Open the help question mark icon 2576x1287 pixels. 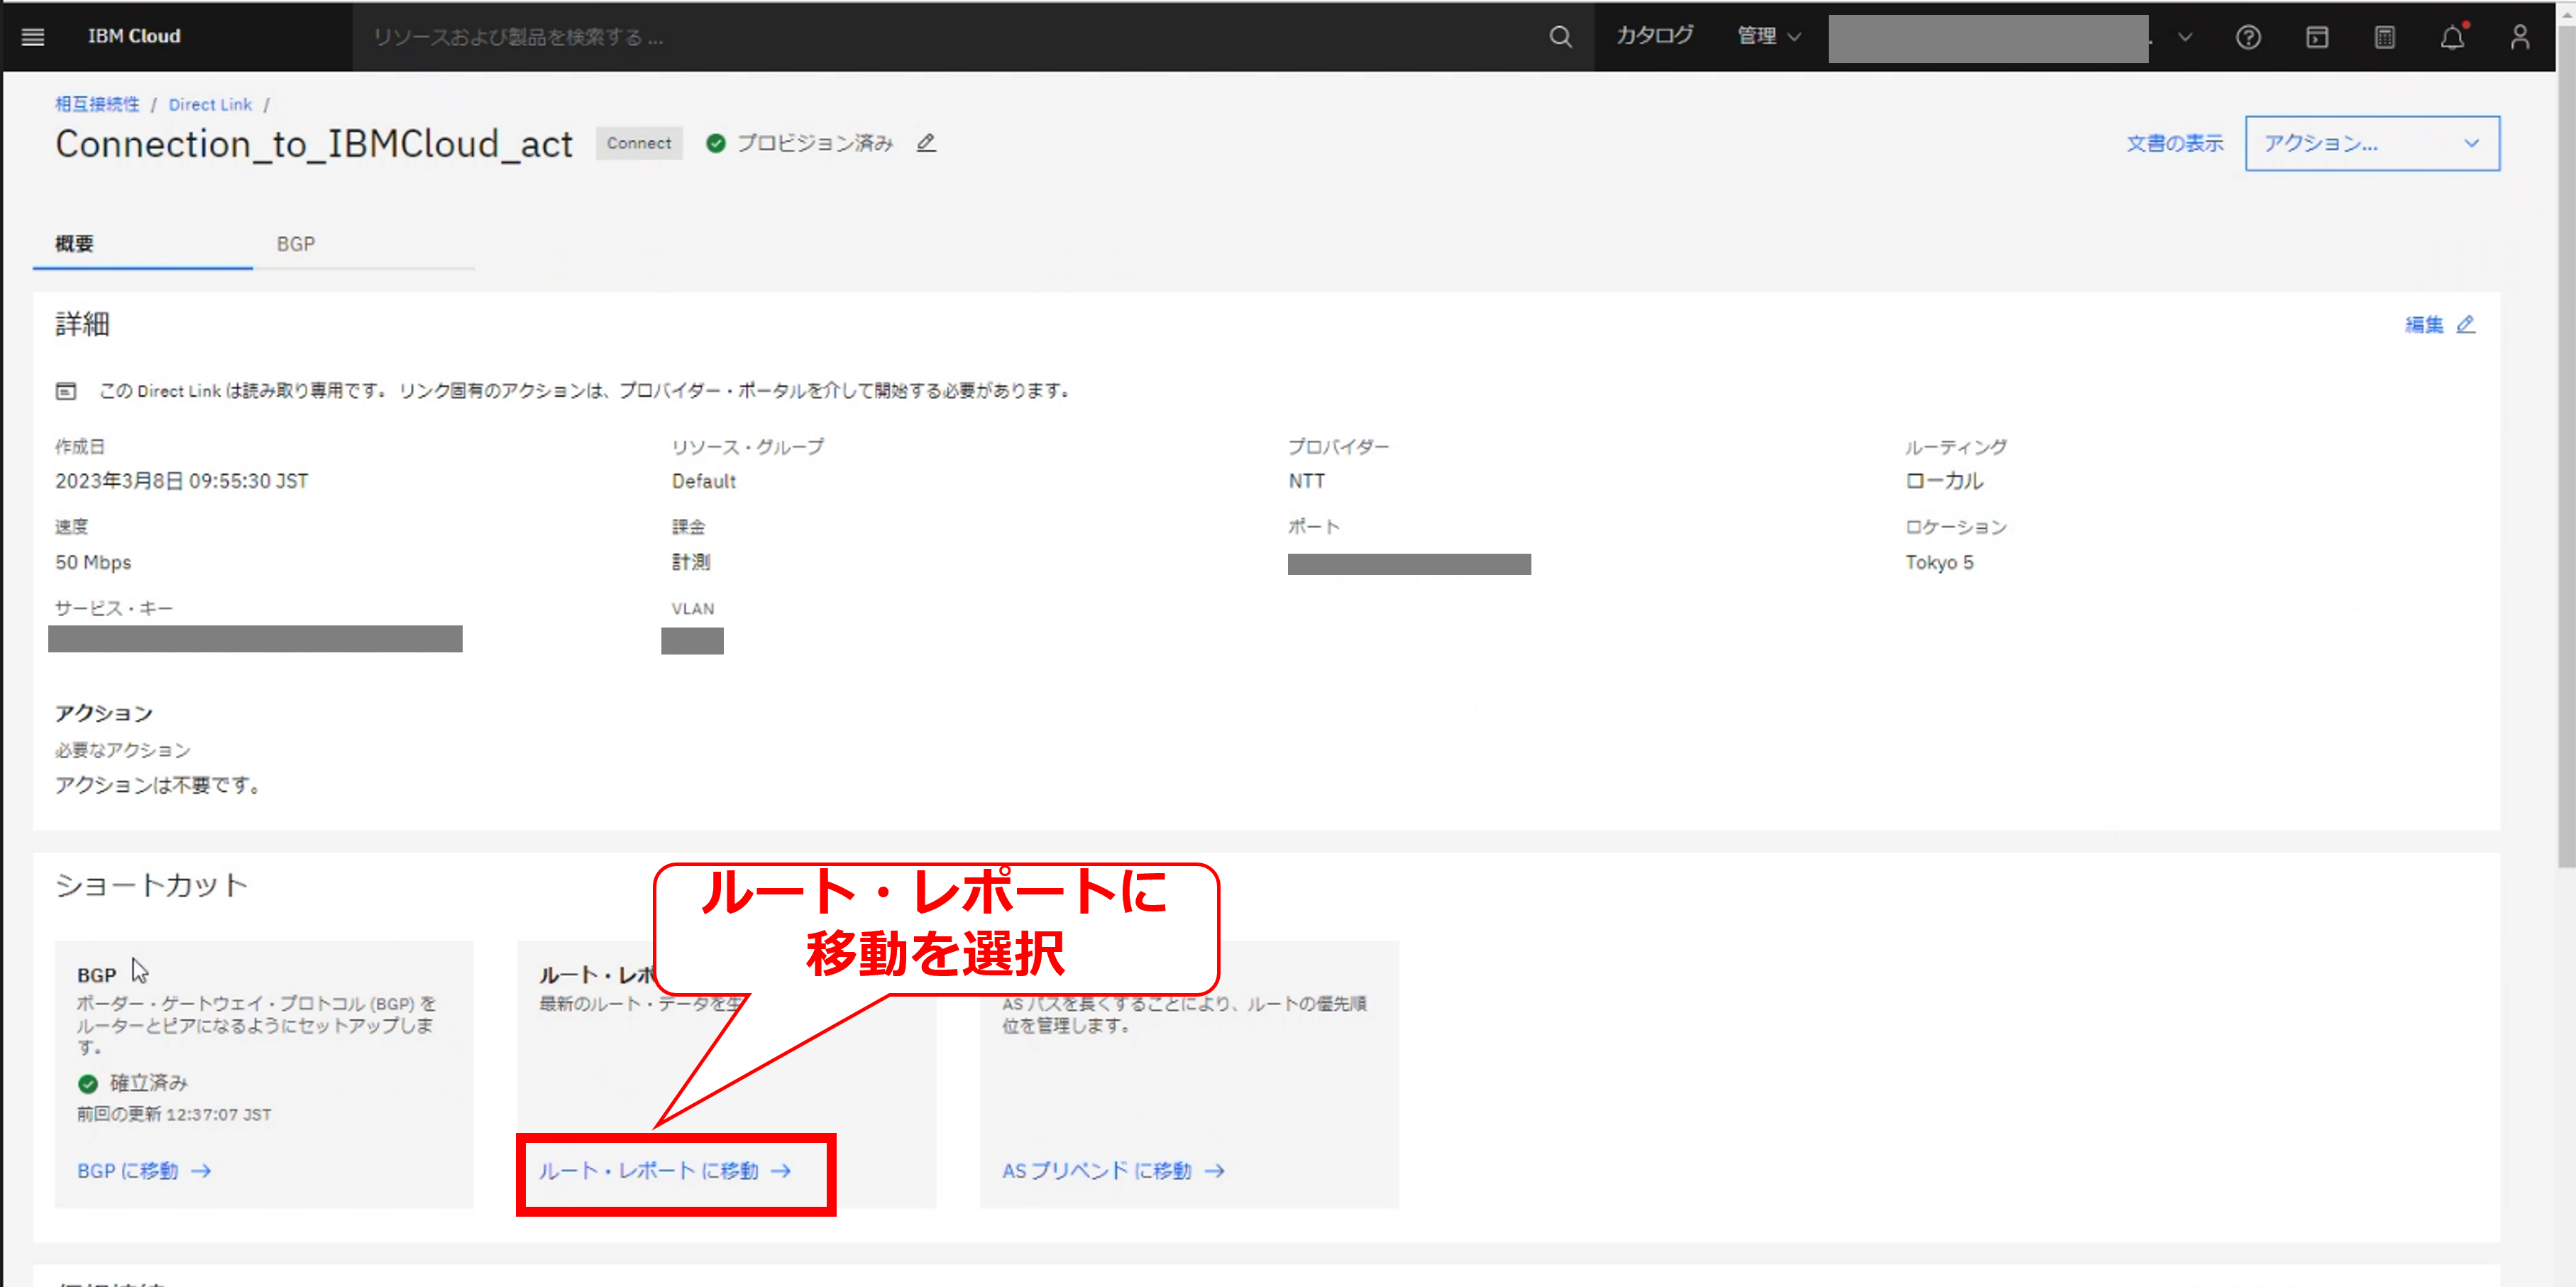(x=2248, y=37)
